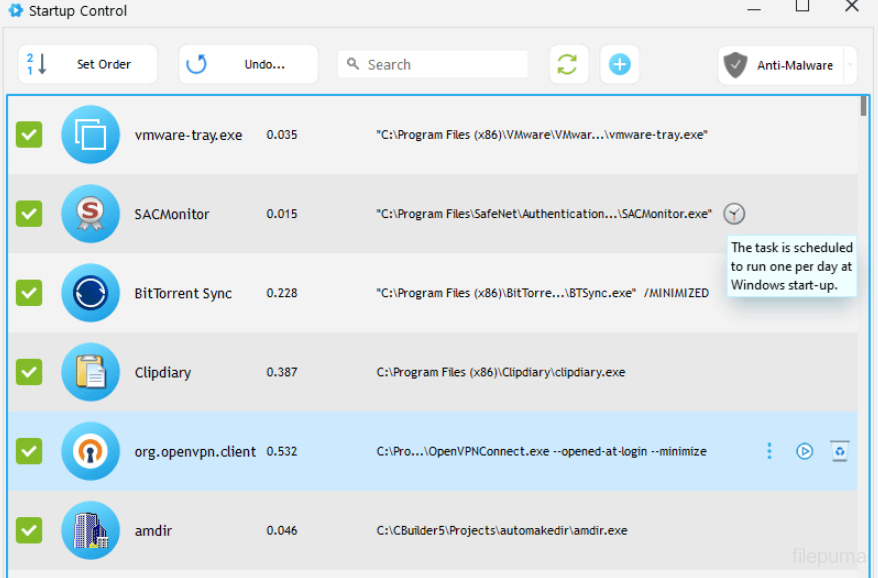This screenshot has width=878, height=578.
Task: Click the OpenVPN client icon
Action: 90,451
